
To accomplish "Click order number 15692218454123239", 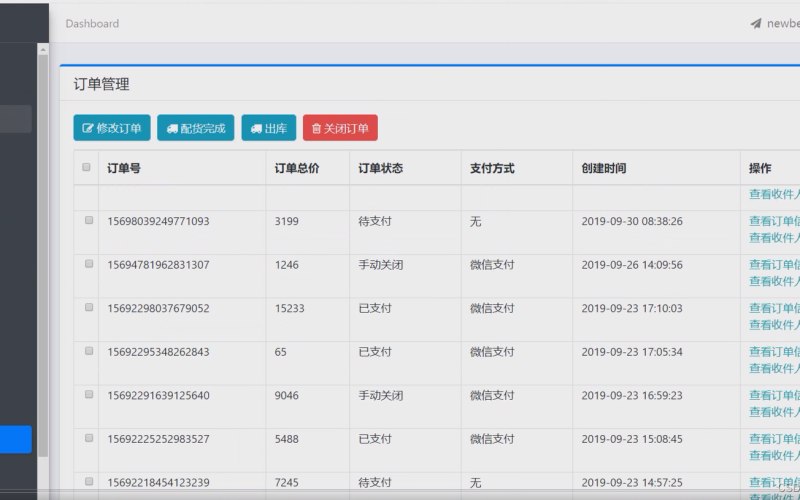I will tap(158, 482).
